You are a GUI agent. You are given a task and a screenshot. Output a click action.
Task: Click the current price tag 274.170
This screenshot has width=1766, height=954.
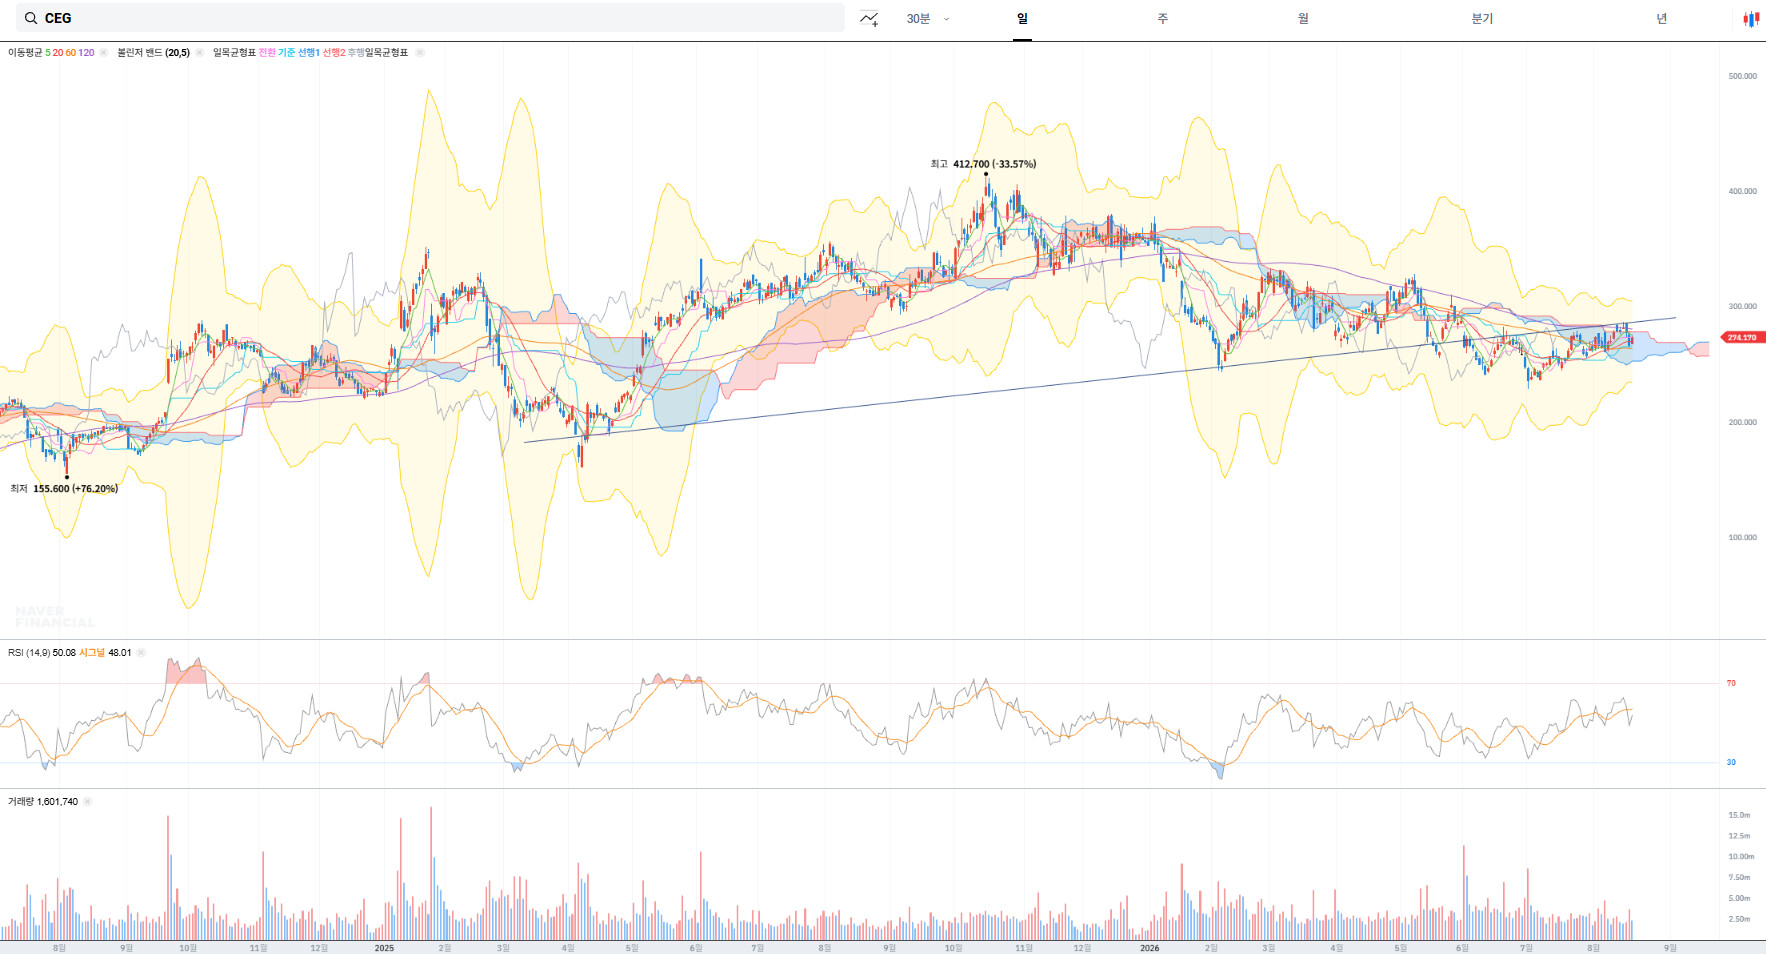point(1742,338)
